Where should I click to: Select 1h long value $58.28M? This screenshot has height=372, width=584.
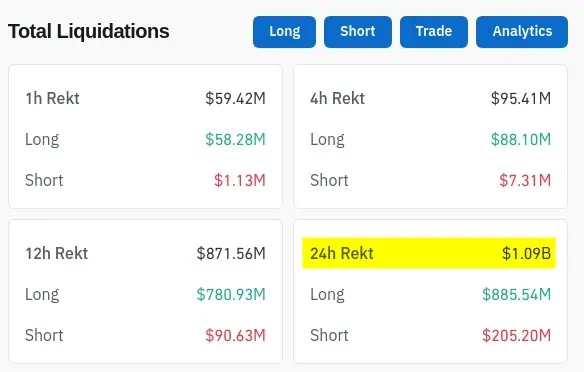tap(235, 140)
